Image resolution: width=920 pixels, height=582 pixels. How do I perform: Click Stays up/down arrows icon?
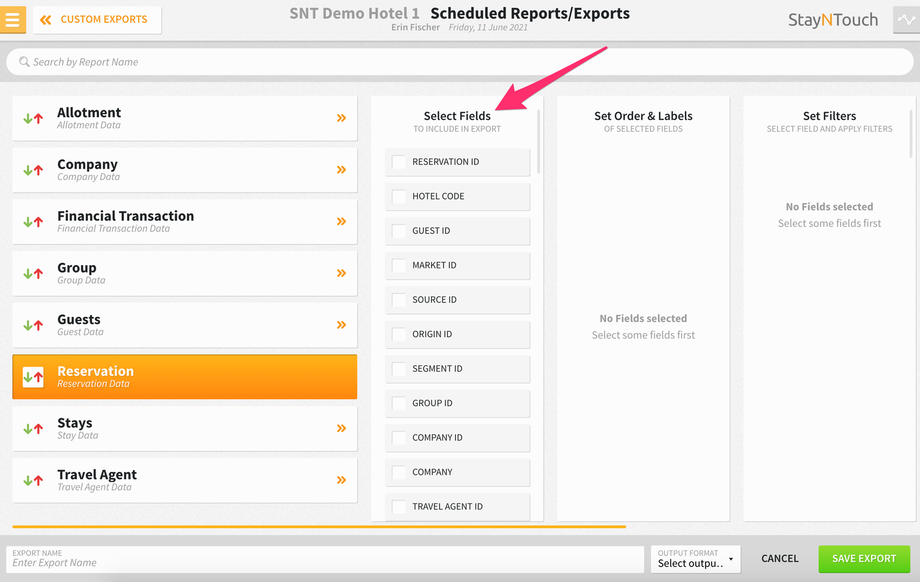tap(33, 428)
